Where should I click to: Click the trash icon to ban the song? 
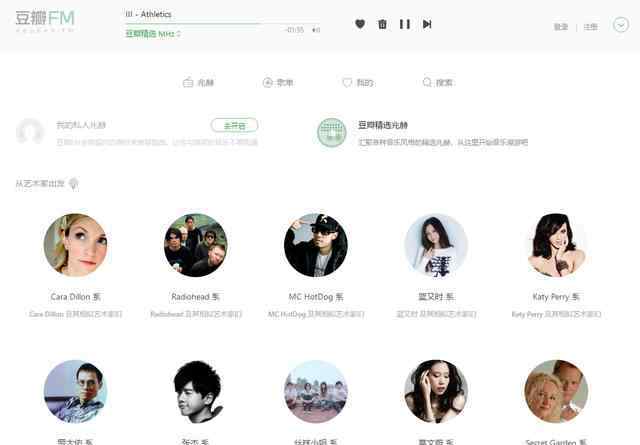[382, 24]
